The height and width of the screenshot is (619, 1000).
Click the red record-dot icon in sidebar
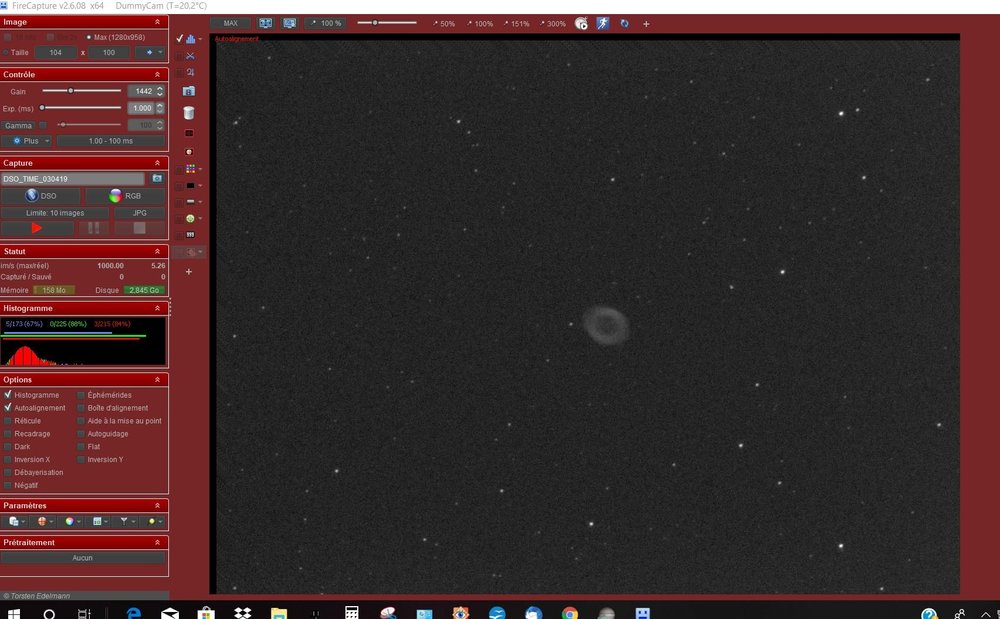(189, 152)
